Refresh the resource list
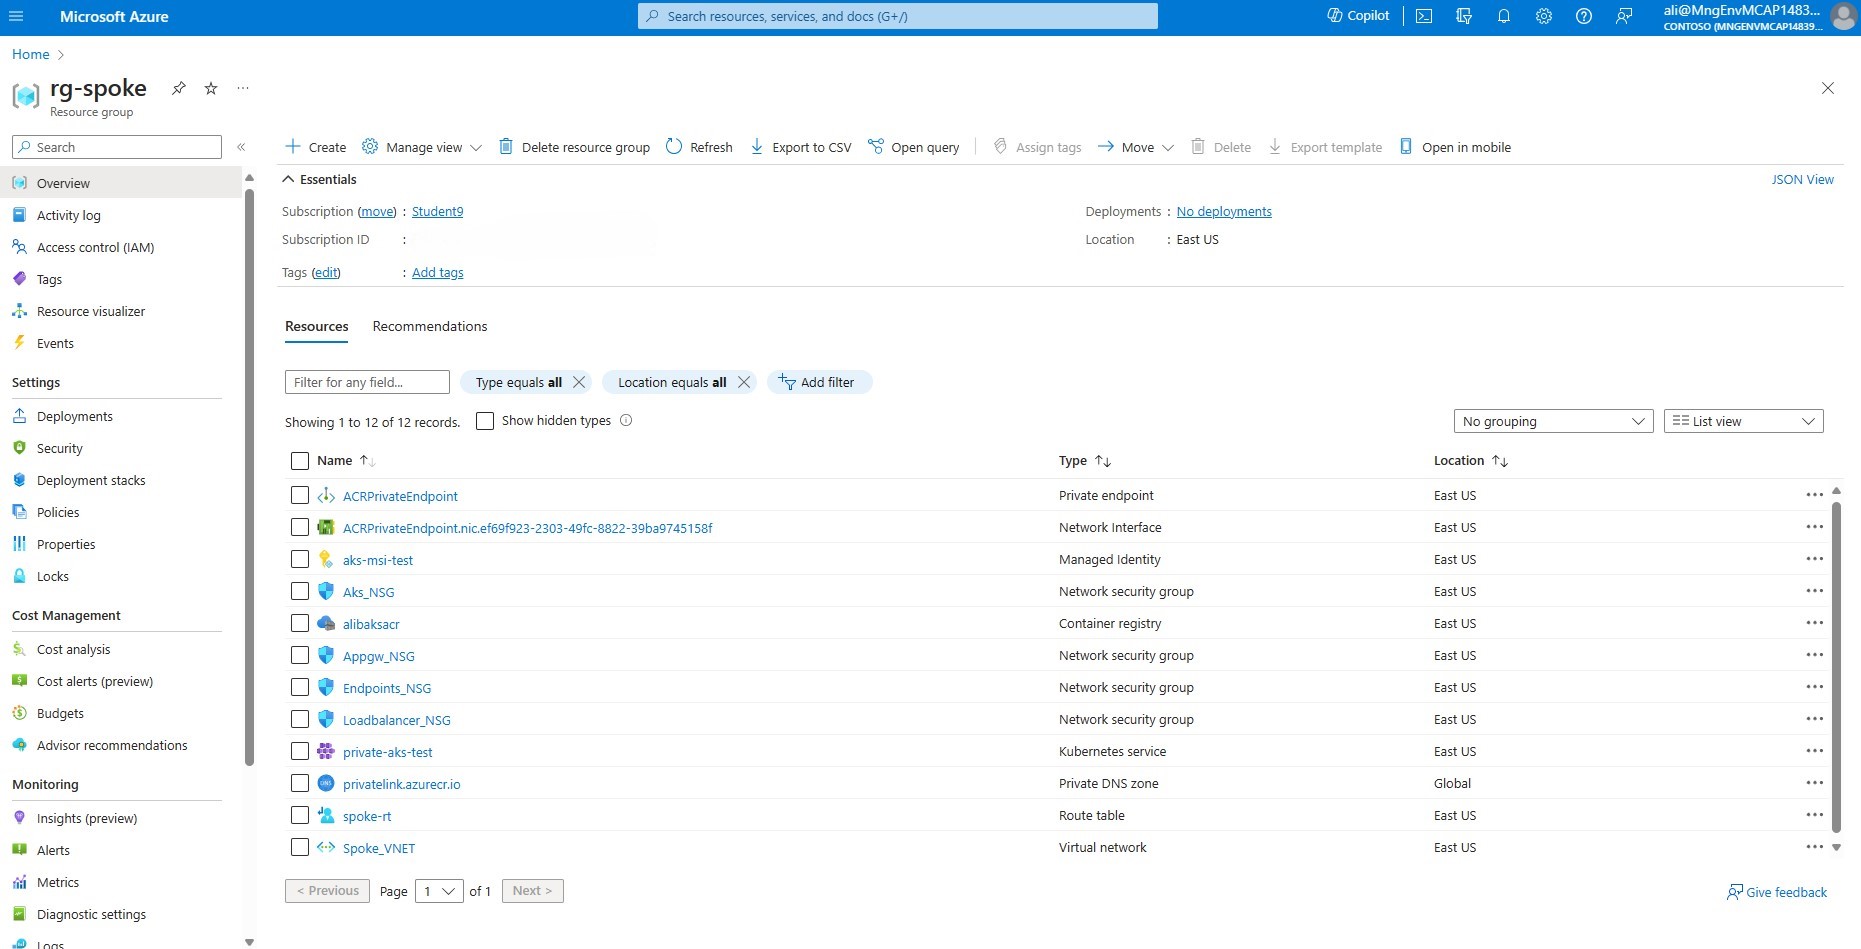 pos(699,147)
